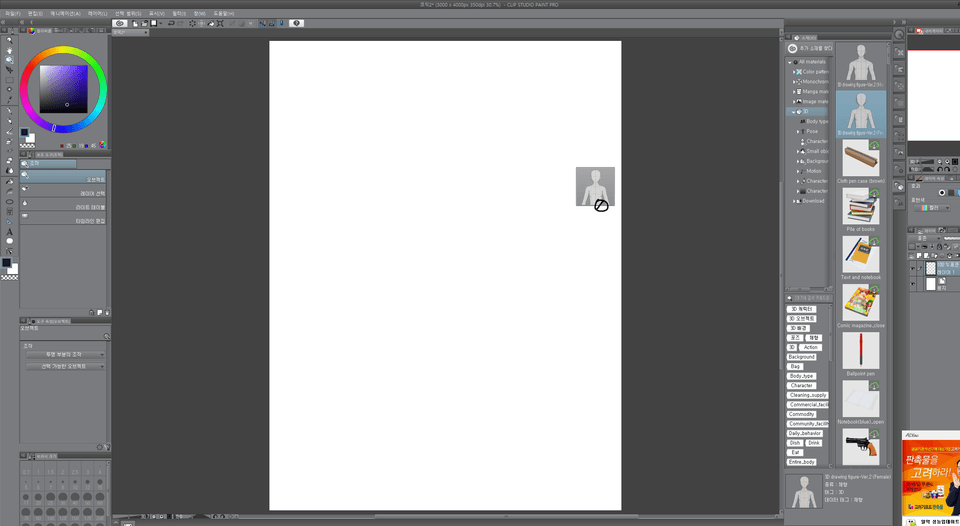Select the Cloth pen case (brown) thumbnail
Screen dimensions: 960x526
pyautogui.click(x=860, y=158)
